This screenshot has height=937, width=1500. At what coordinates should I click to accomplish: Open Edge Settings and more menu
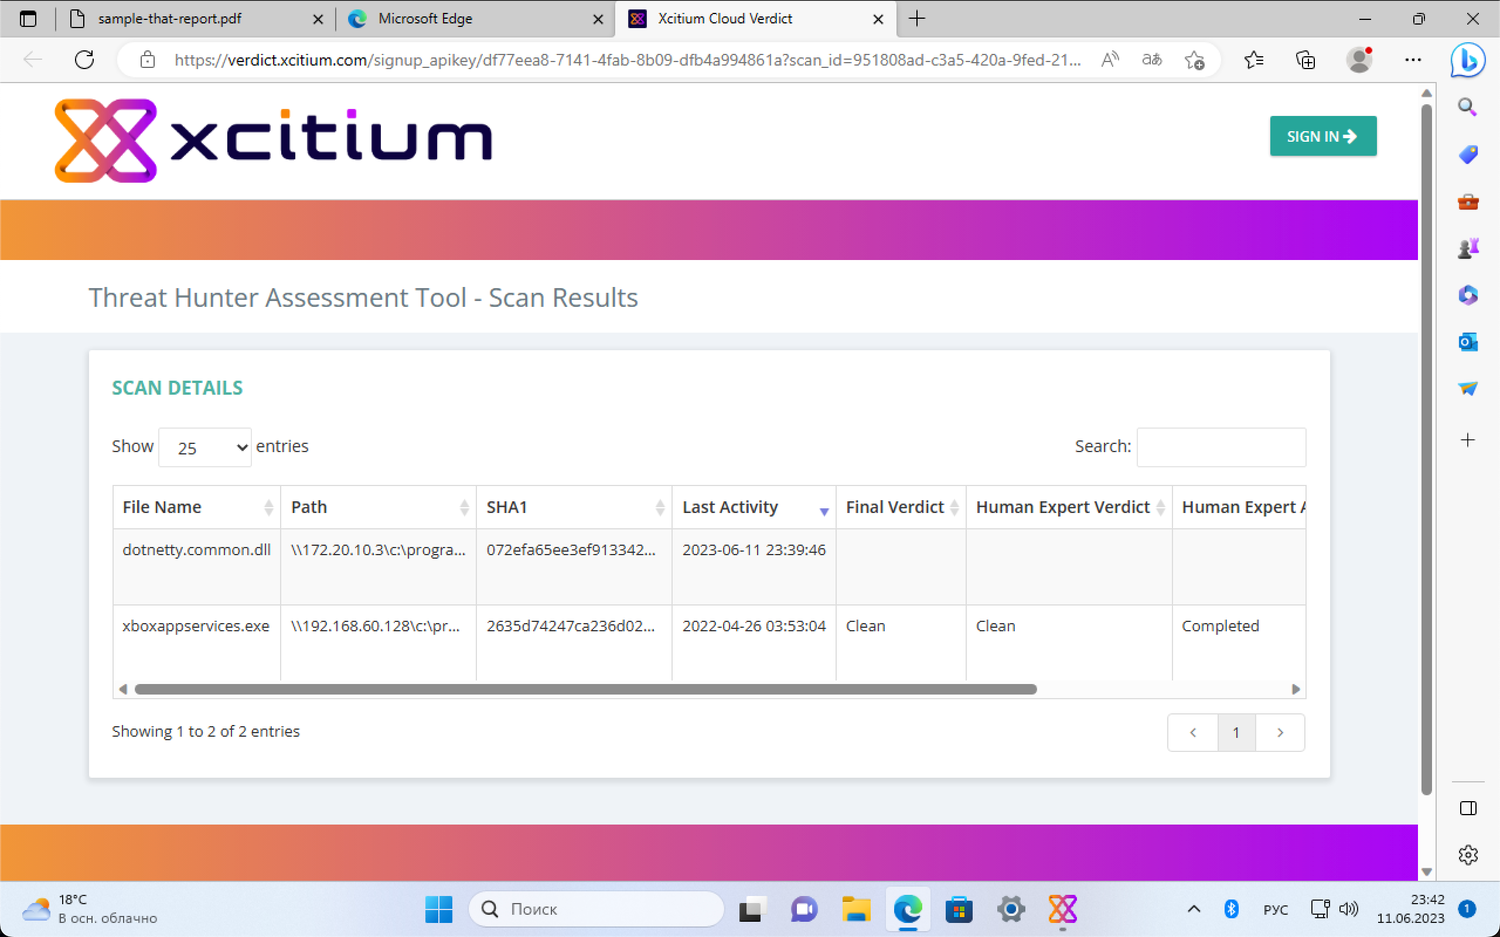(x=1412, y=60)
